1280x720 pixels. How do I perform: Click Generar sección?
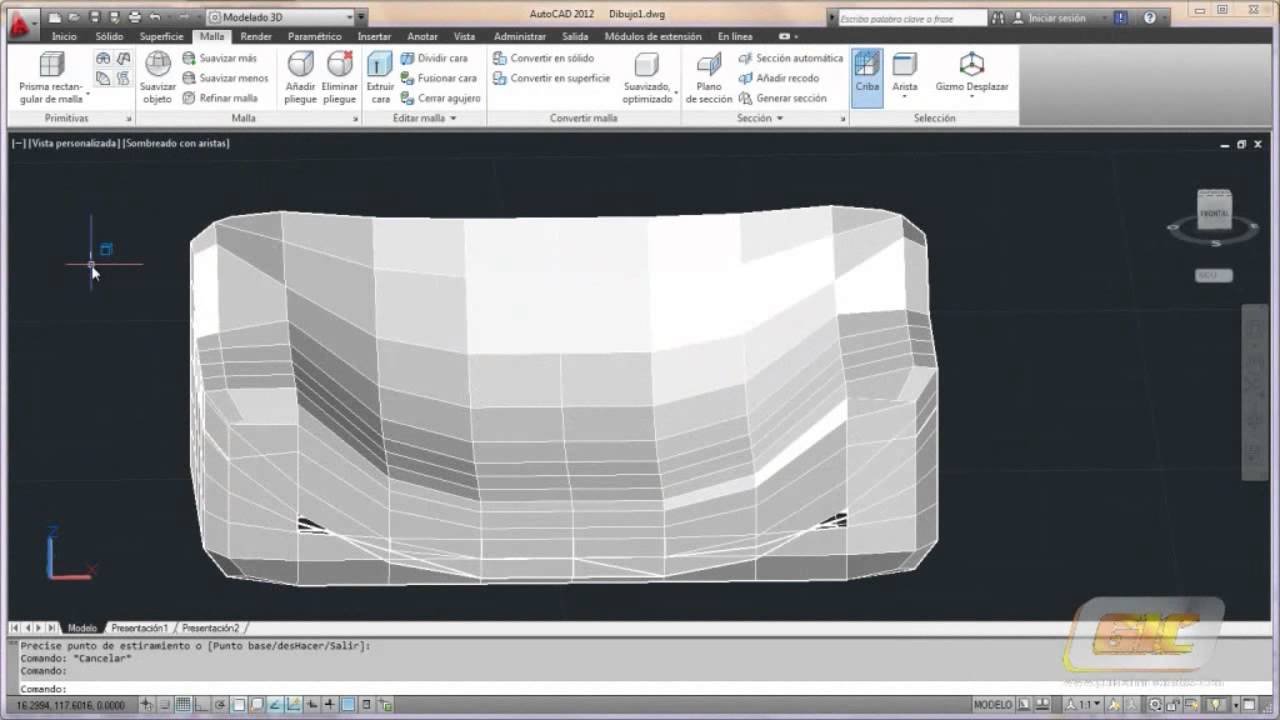(782, 98)
